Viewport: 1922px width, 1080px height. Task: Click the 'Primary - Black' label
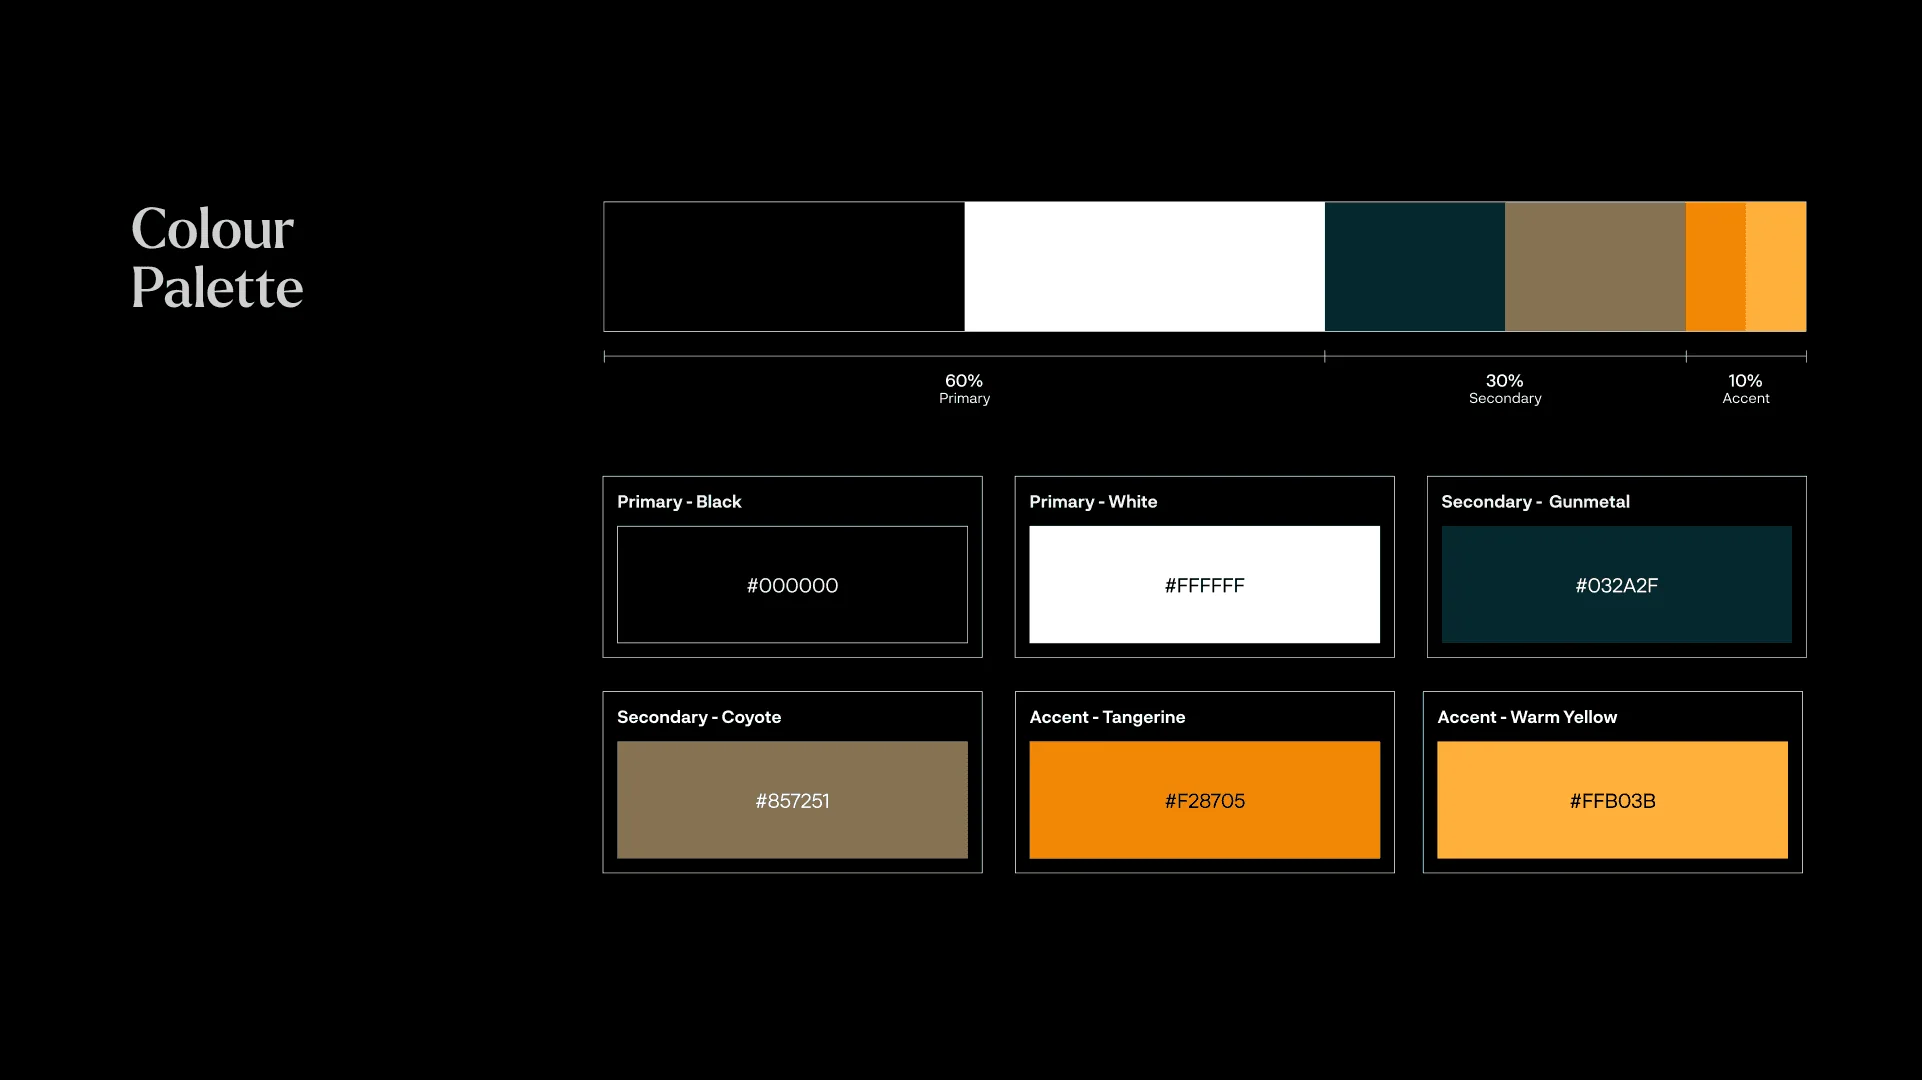pos(679,502)
